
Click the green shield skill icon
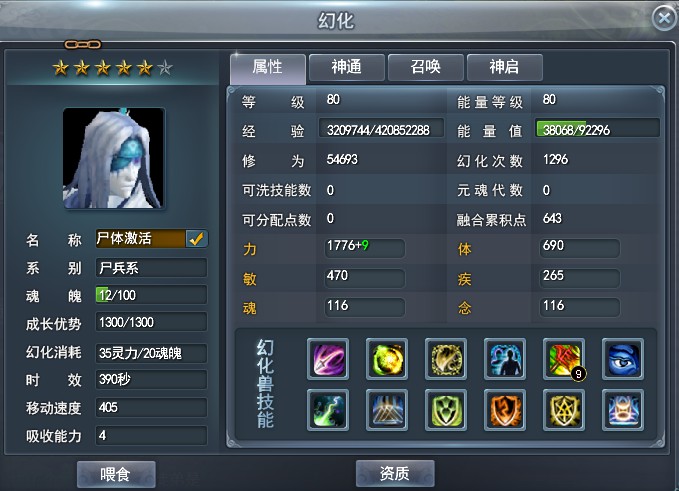tap(446, 410)
